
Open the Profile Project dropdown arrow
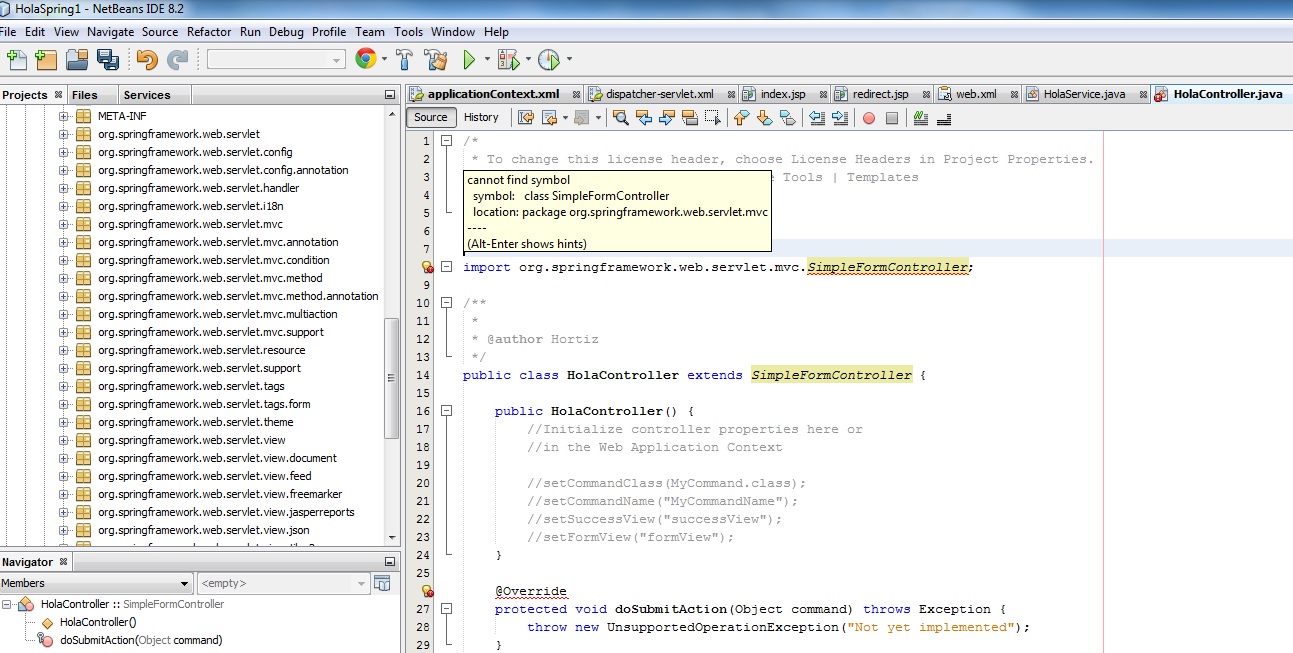point(568,60)
